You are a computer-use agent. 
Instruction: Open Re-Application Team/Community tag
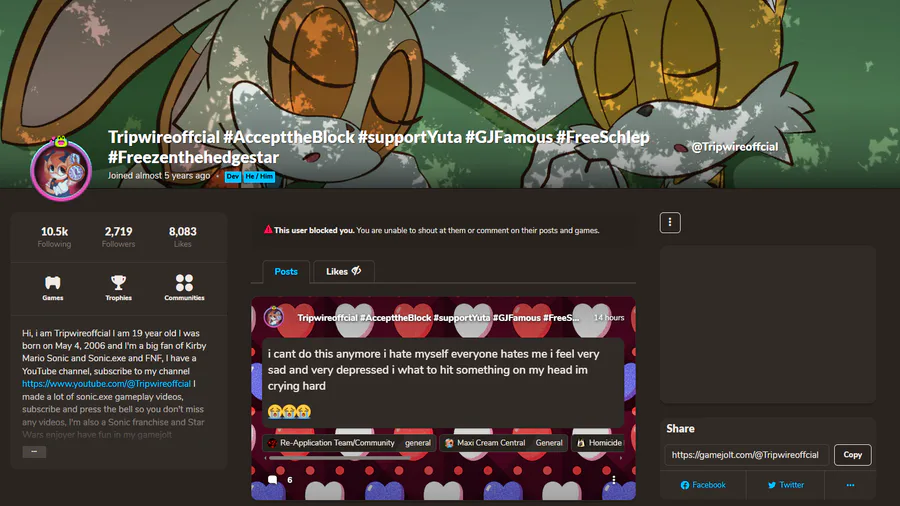pos(350,443)
